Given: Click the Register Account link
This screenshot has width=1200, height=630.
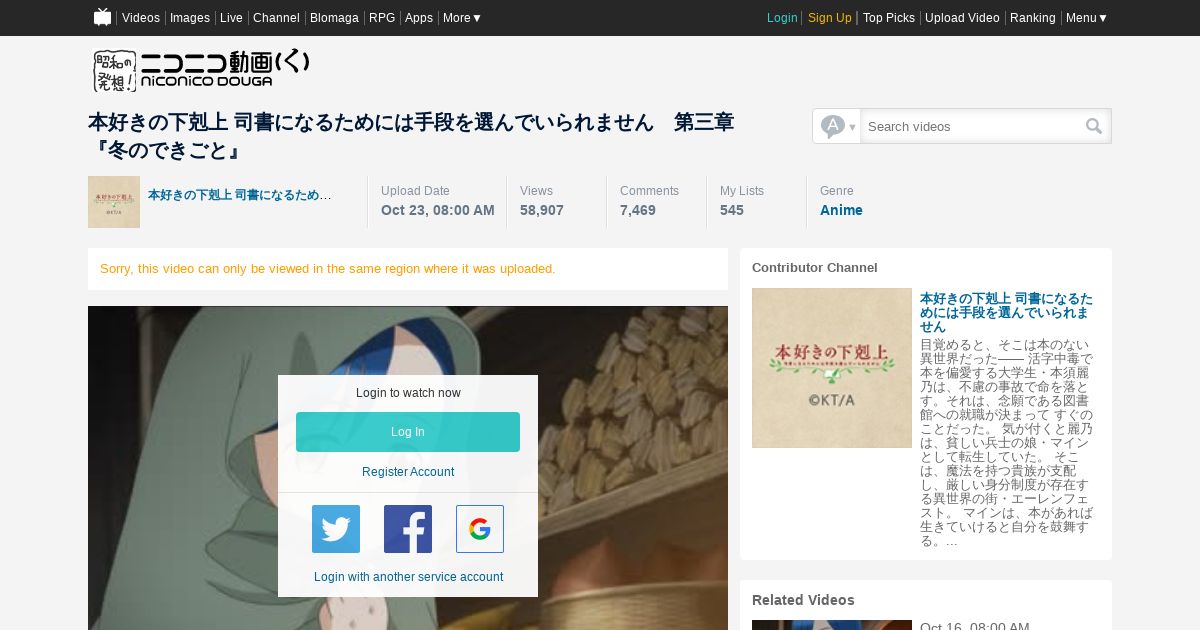Looking at the screenshot, I should [408, 472].
